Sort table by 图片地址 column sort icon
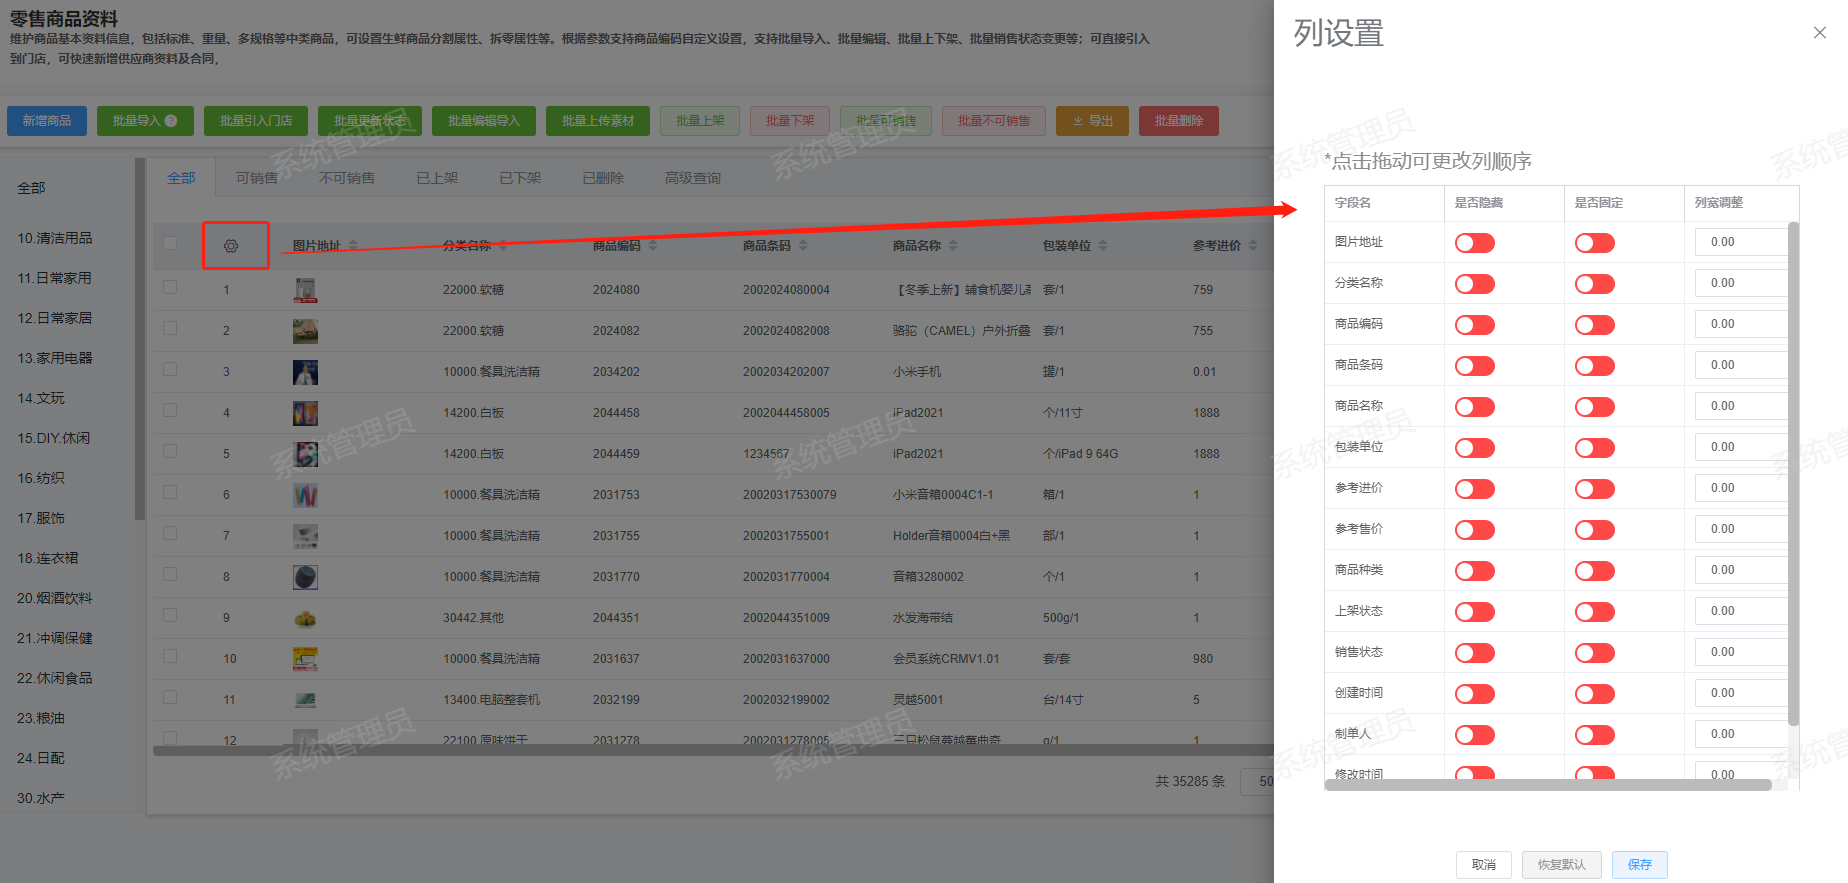Image resolution: width=1848 pixels, height=883 pixels. 353,245
